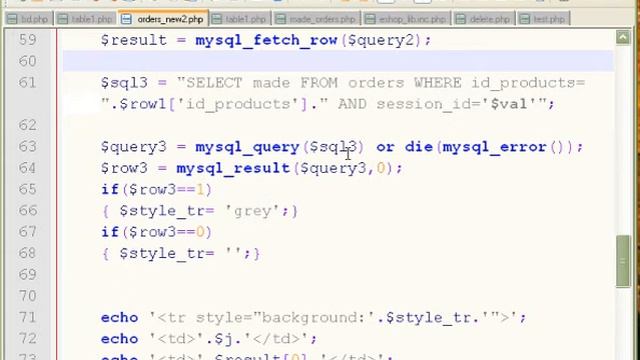The height and width of the screenshot is (360, 640).
Task: Click the word SELECT in the SQL string
Action: [214, 83]
